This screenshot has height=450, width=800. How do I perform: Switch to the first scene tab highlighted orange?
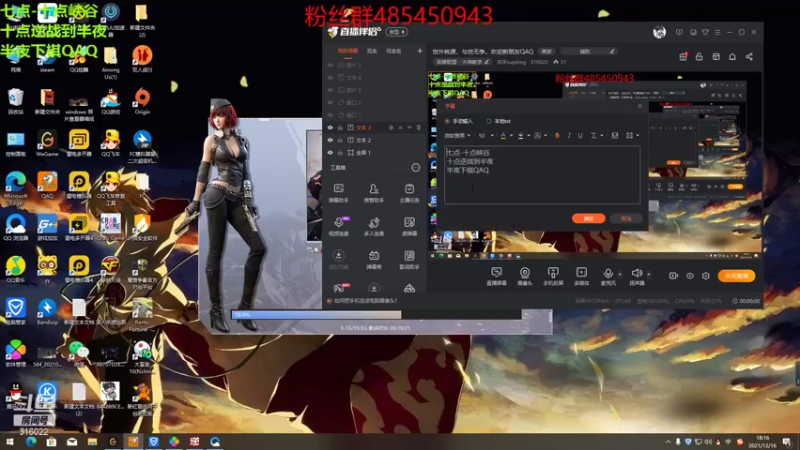pyautogui.click(x=348, y=51)
